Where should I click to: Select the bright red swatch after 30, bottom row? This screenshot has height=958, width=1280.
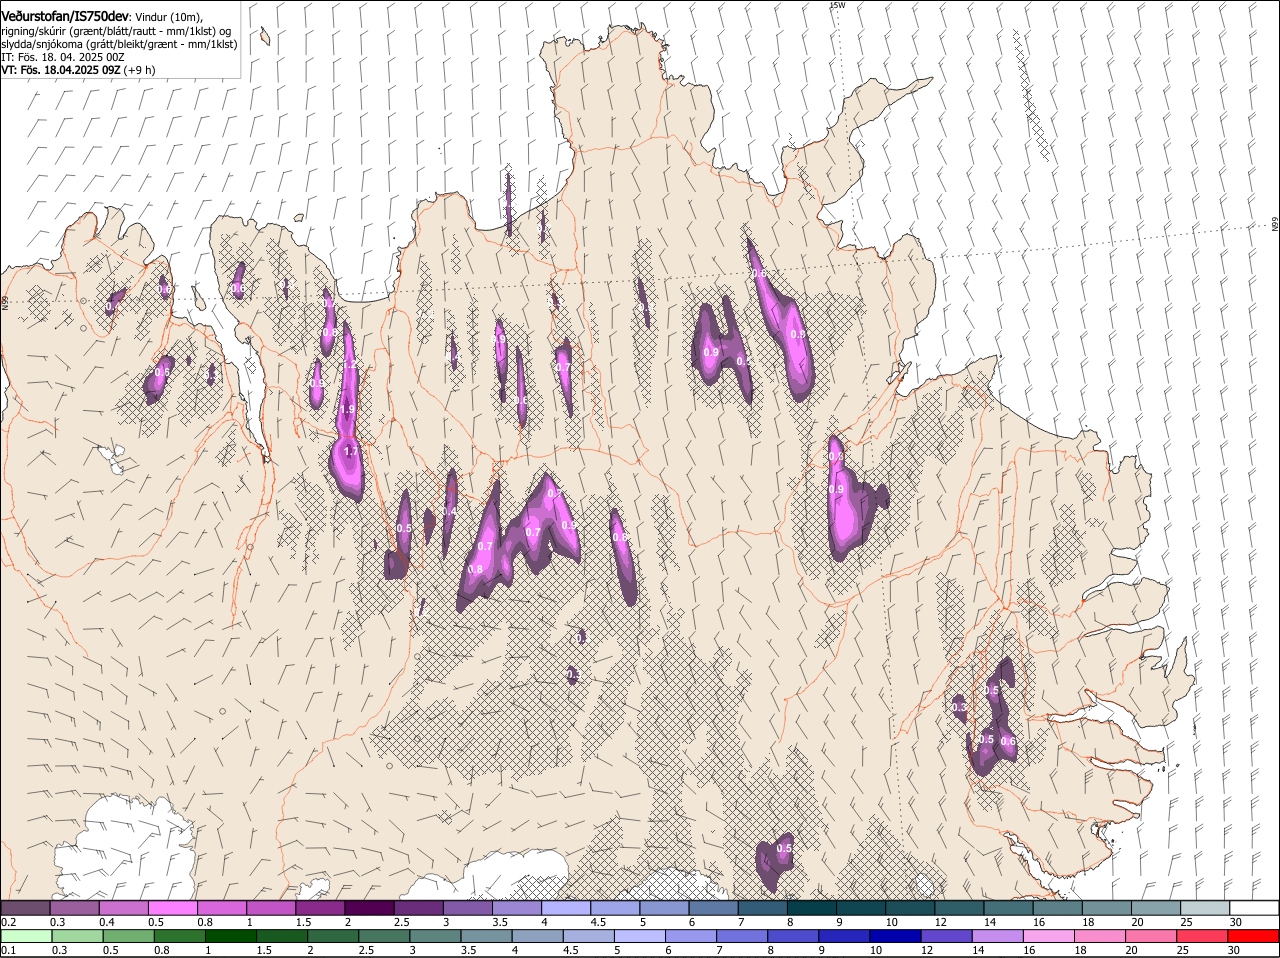[1254, 936]
